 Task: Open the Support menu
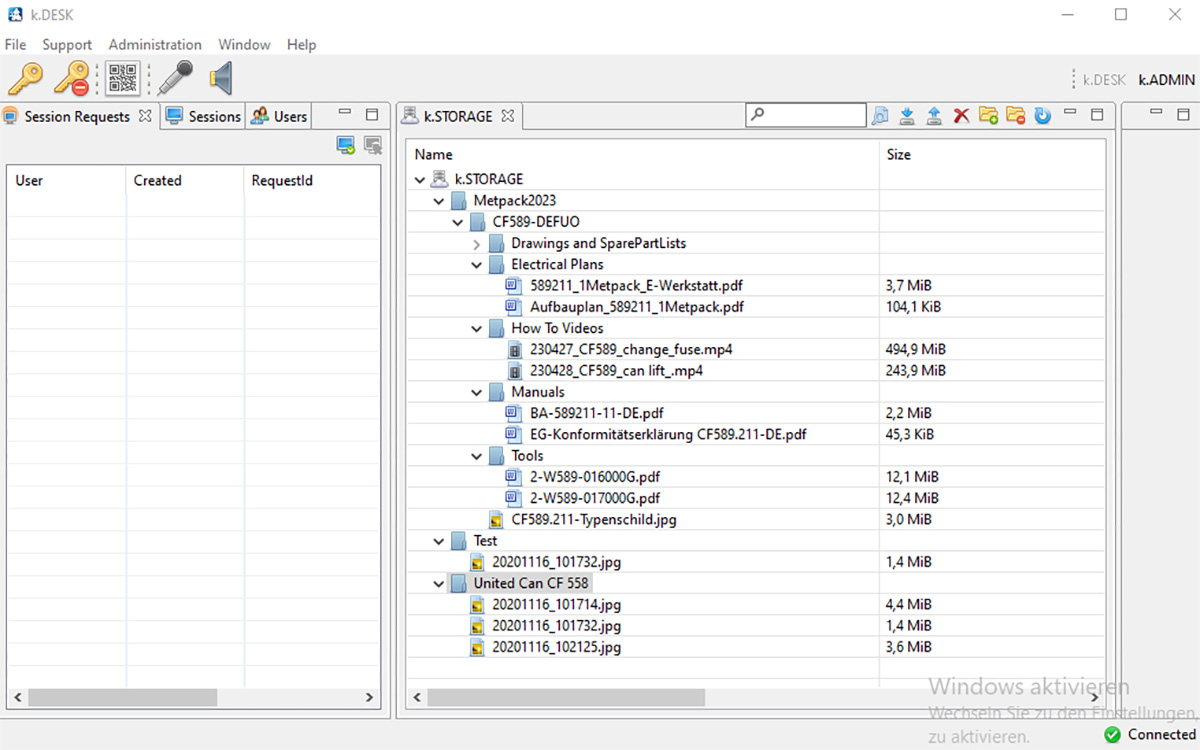pyautogui.click(x=67, y=45)
